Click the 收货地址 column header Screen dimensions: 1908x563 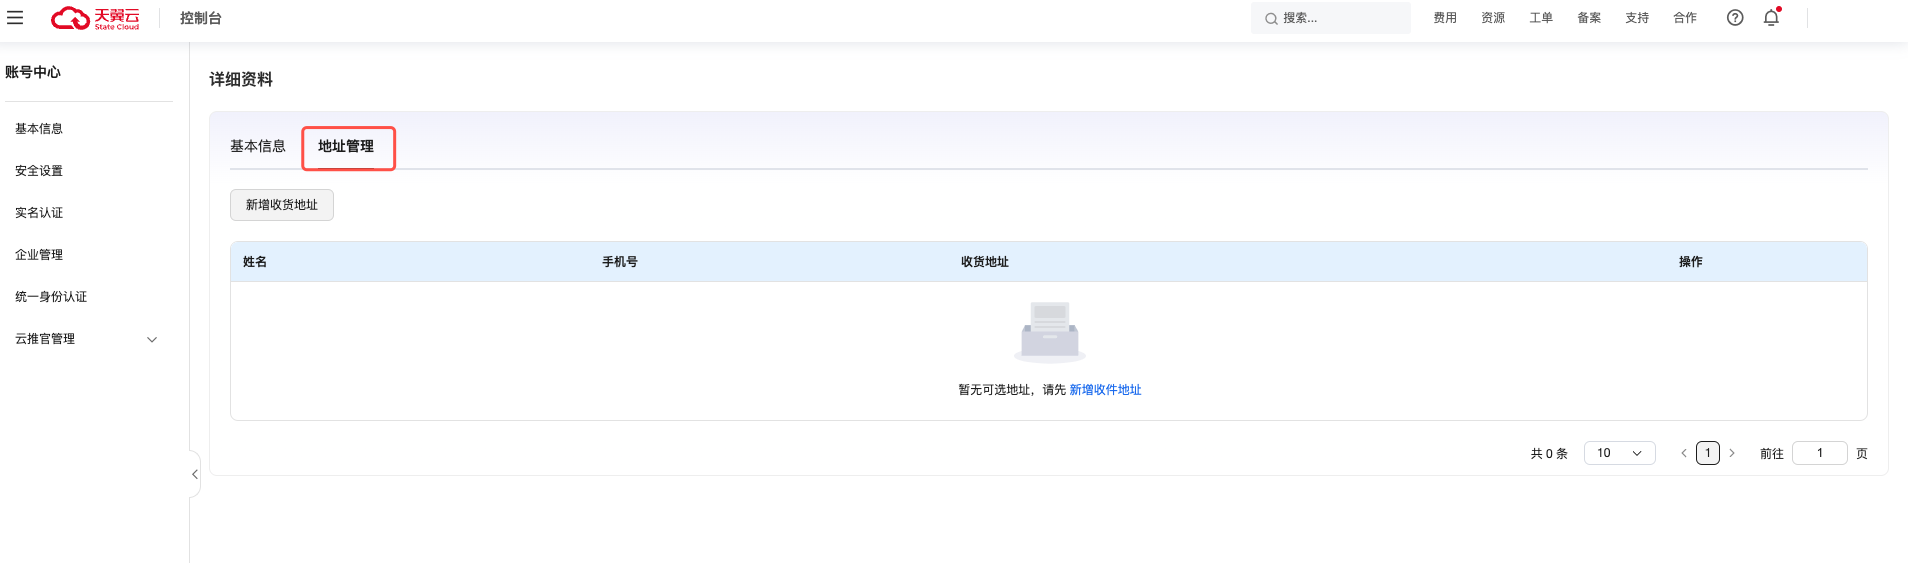(985, 262)
